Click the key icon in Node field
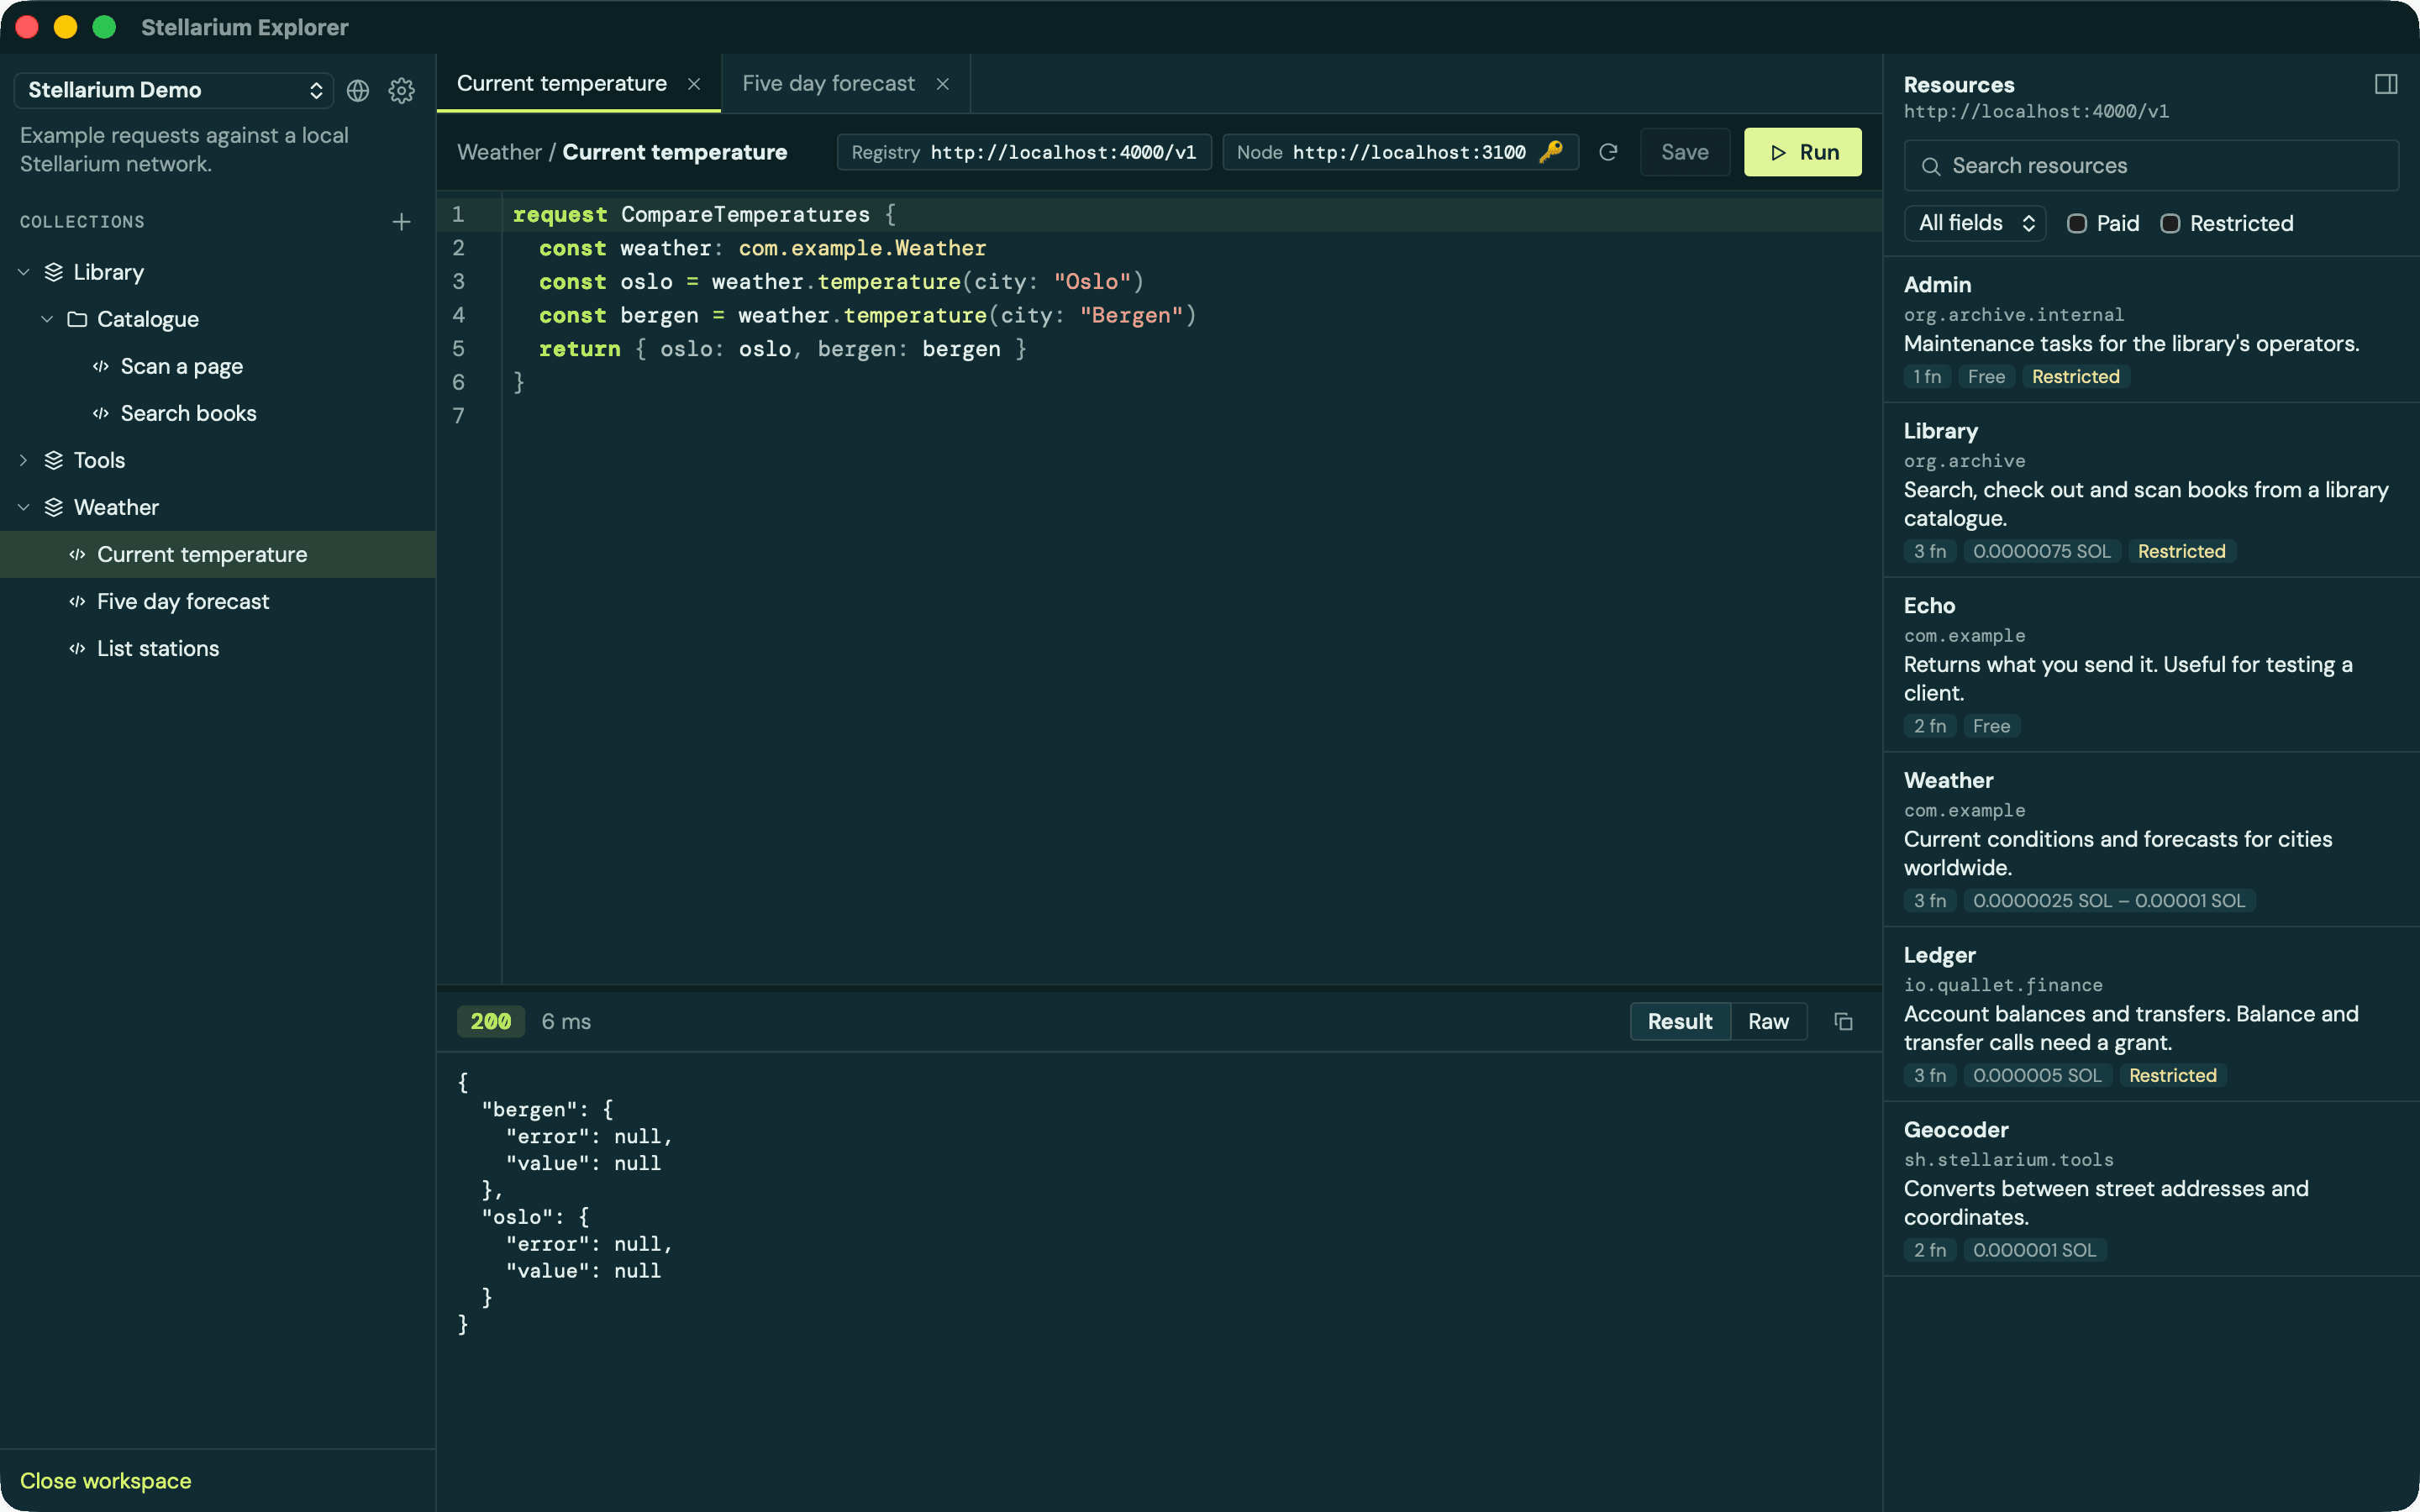 pos(1550,152)
